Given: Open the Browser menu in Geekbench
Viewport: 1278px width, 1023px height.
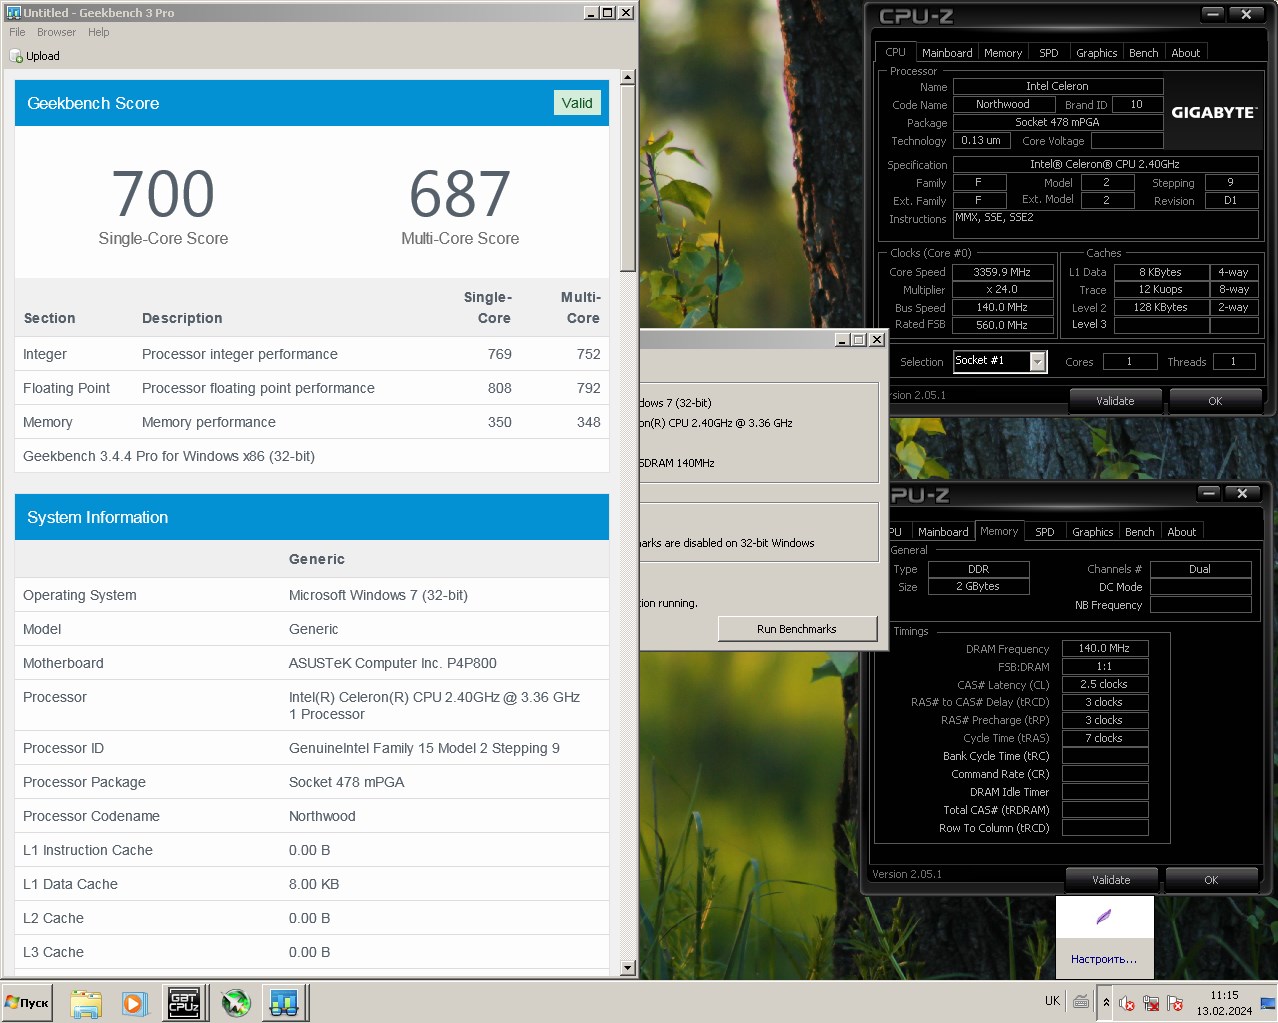Looking at the screenshot, I should [56, 32].
